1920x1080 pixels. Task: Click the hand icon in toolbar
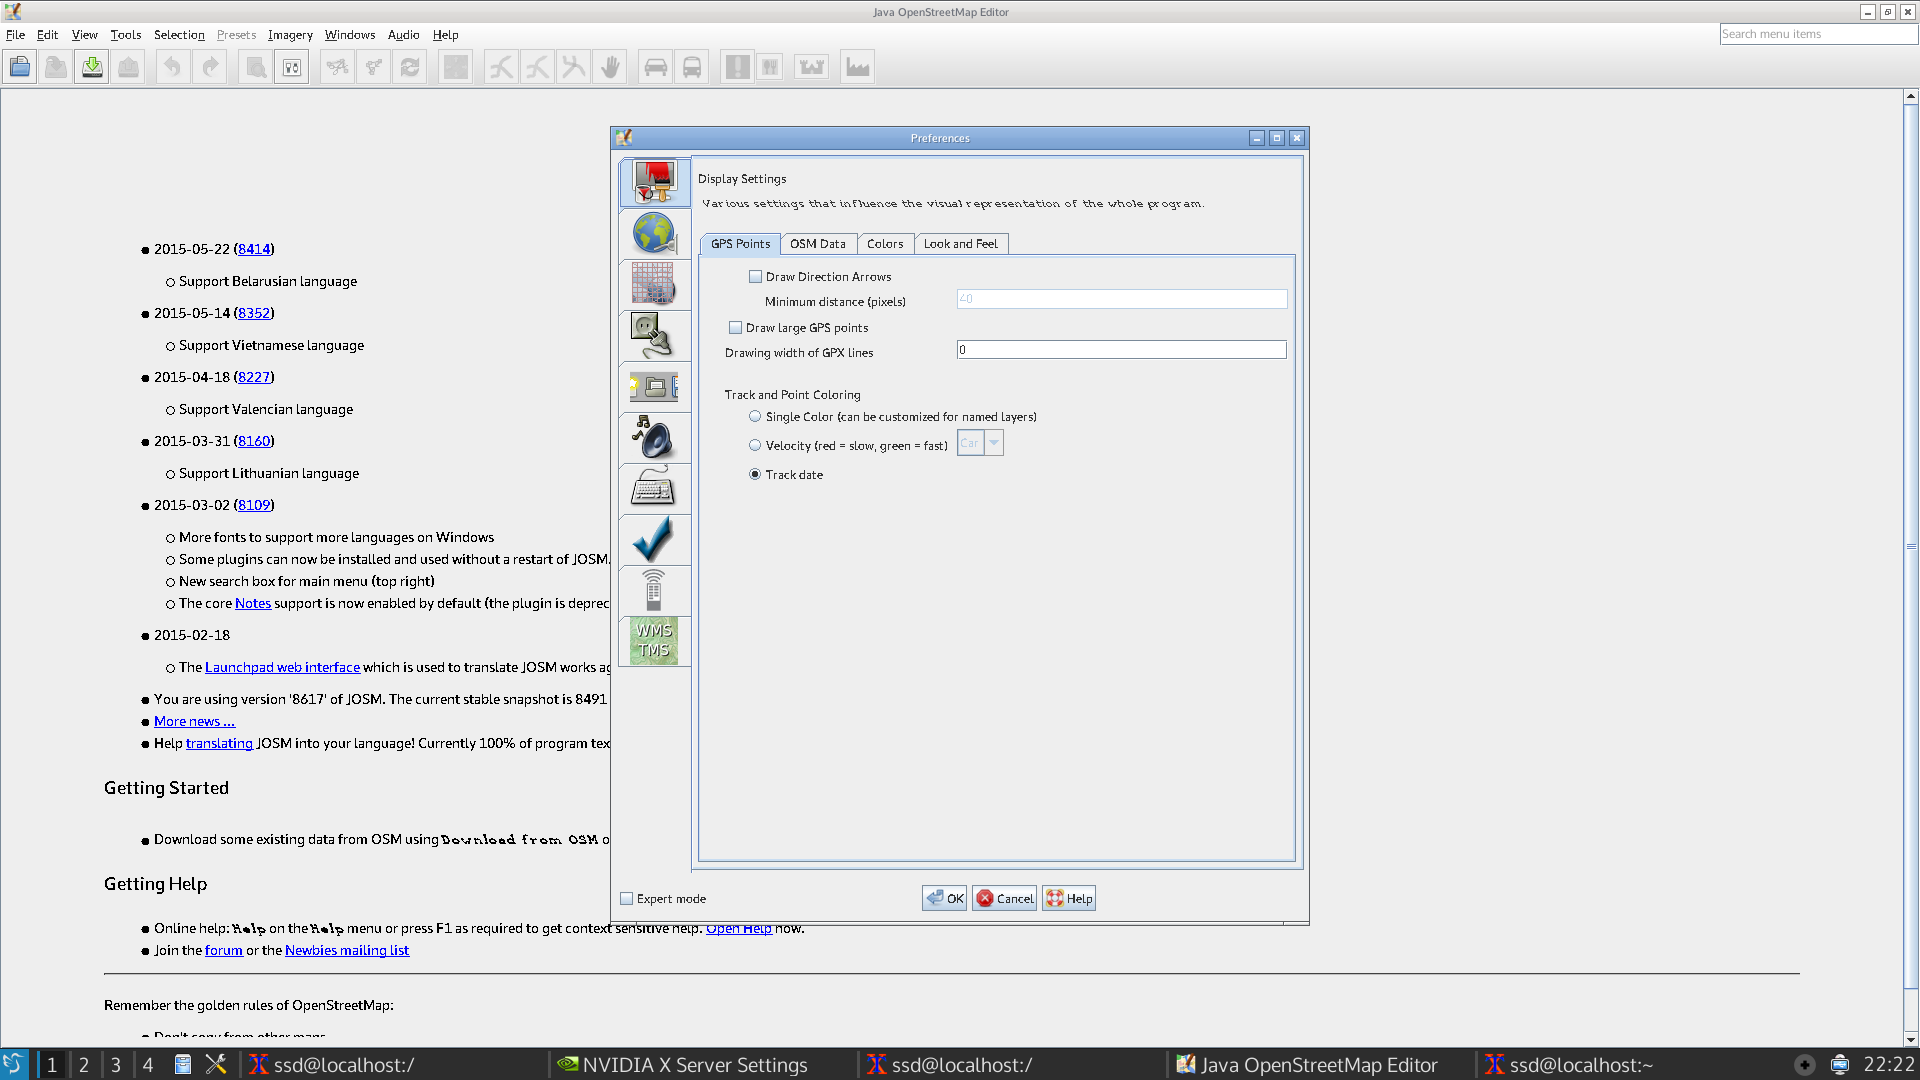[610, 67]
